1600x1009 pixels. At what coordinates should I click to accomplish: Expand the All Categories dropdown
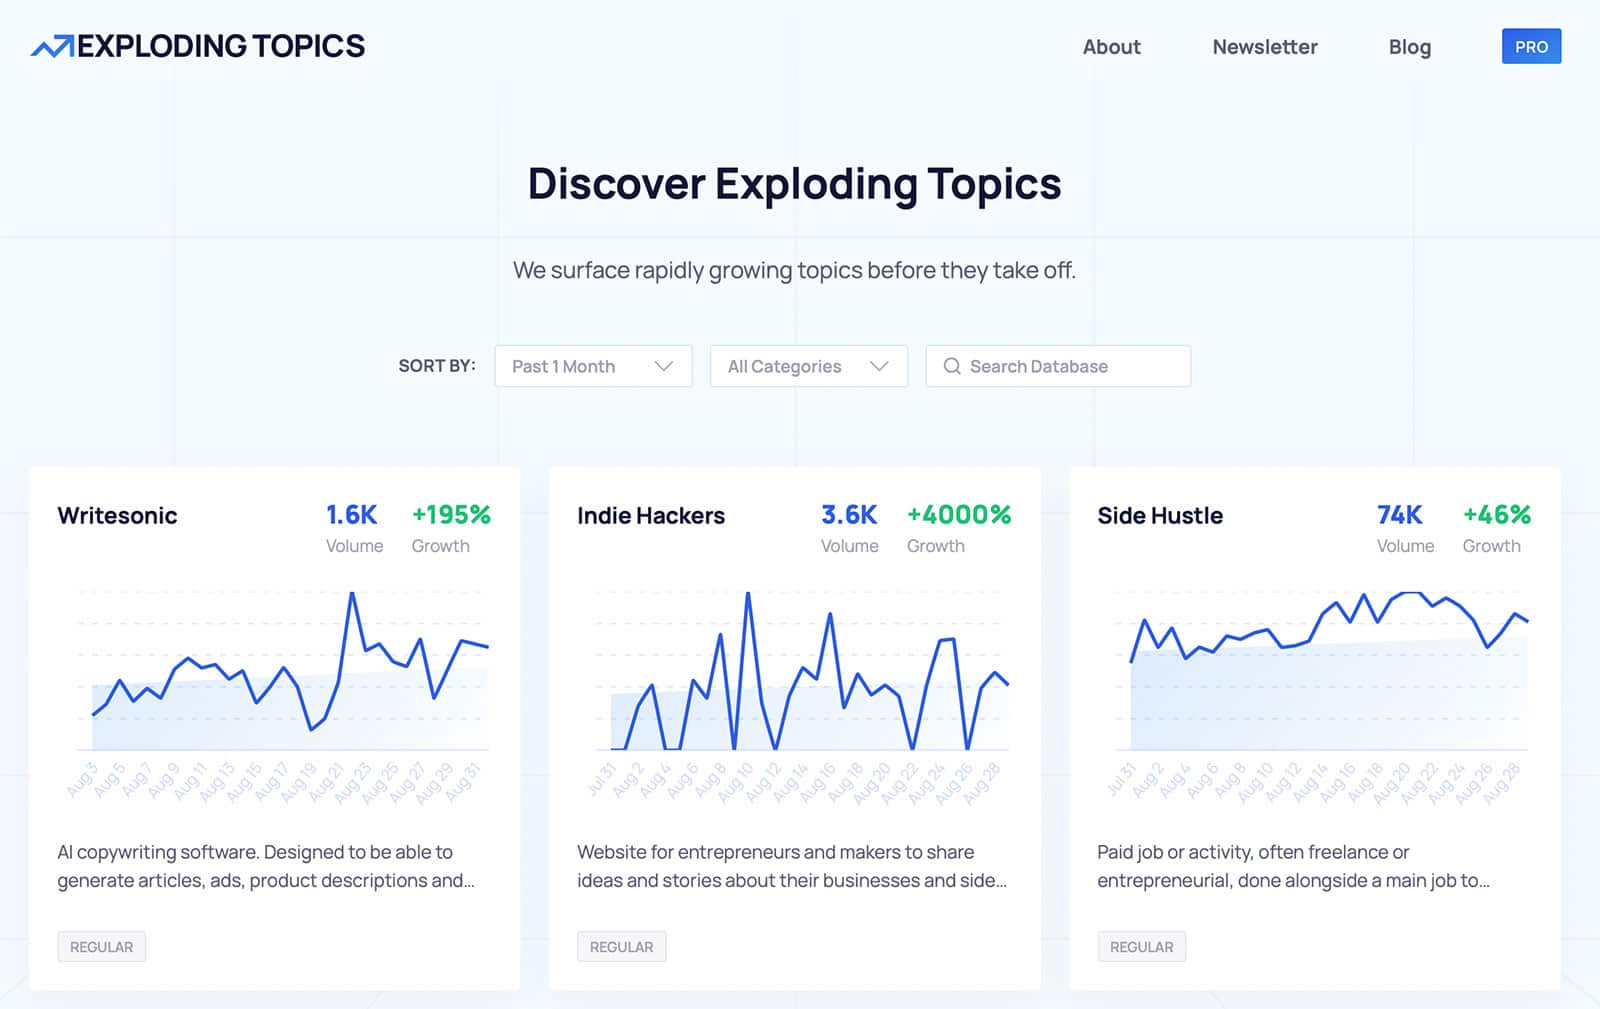(809, 366)
